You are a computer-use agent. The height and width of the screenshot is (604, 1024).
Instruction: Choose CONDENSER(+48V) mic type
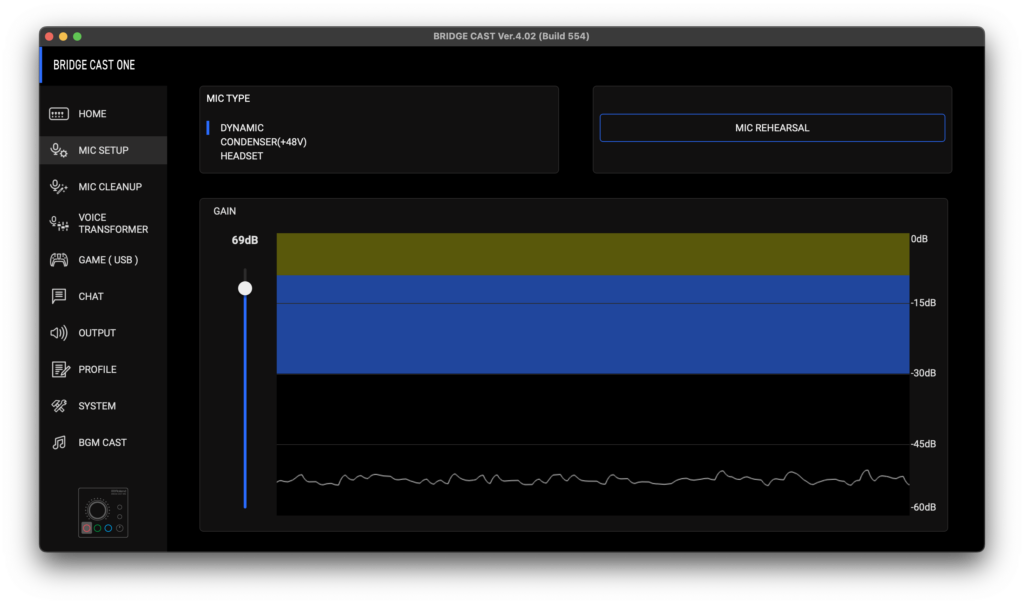point(263,142)
